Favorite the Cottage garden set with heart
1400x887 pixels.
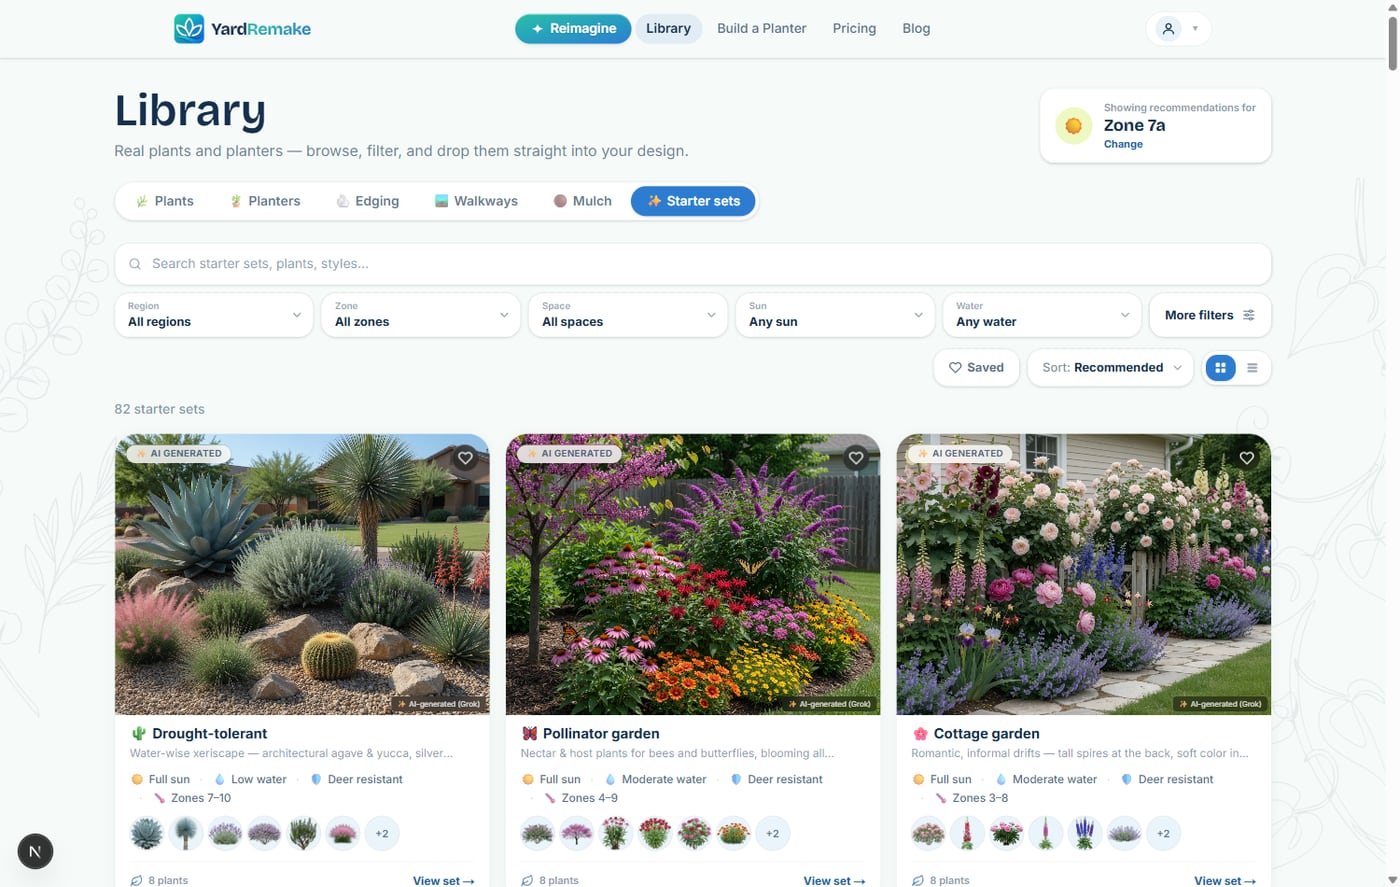(x=1247, y=458)
